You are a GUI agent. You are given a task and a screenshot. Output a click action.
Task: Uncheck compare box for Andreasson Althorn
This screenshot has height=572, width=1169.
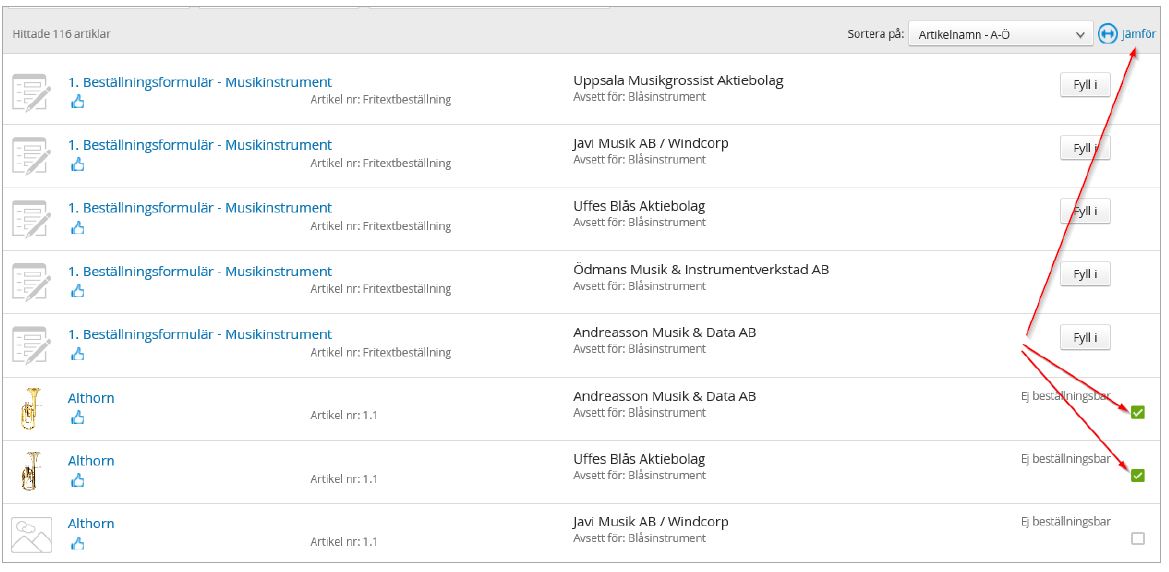pyautogui.click(x=1137, y=412)
